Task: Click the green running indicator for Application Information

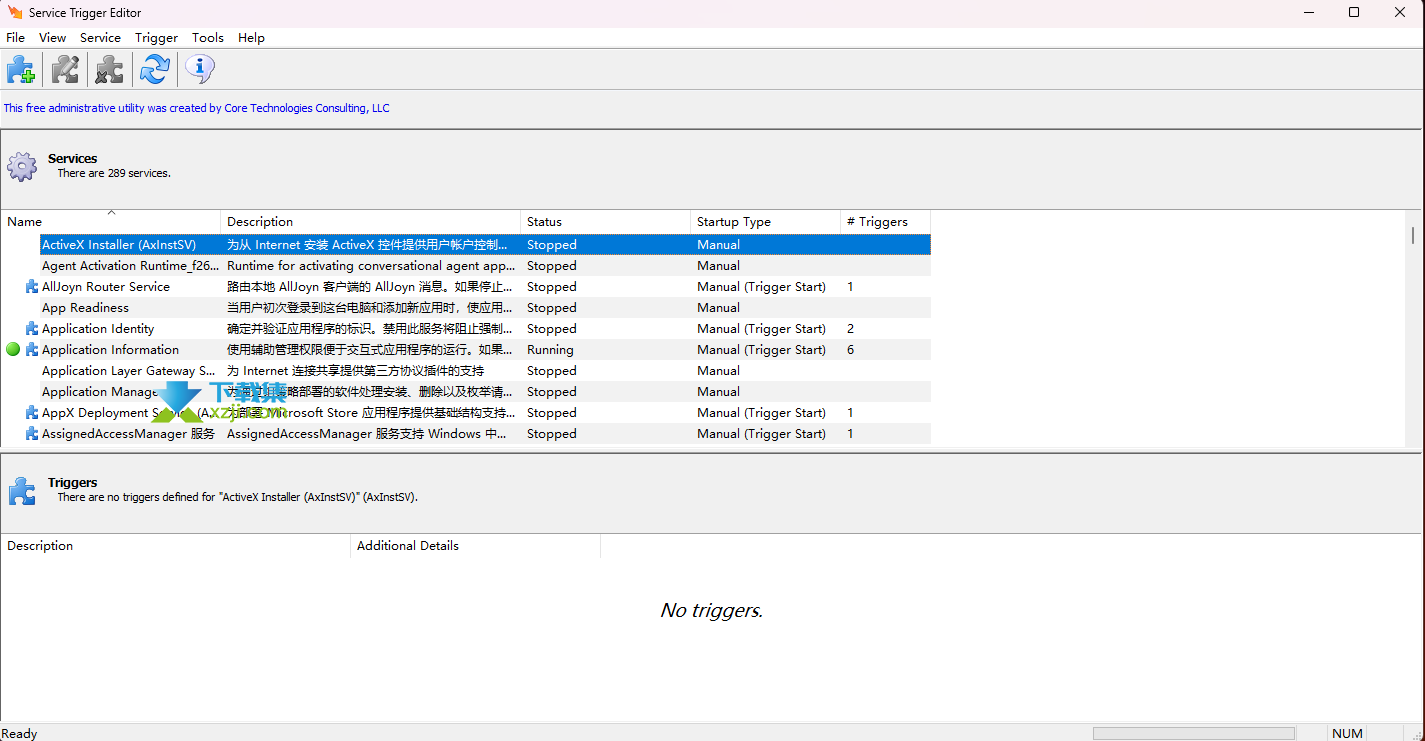Action: click(13, 350)
